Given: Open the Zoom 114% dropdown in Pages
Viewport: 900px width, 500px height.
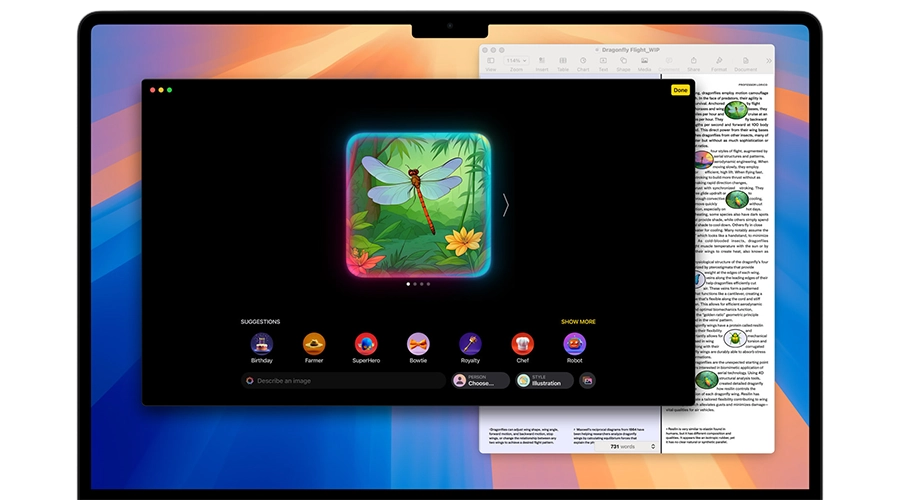Looking at the screenshot, I should (516, 60).
